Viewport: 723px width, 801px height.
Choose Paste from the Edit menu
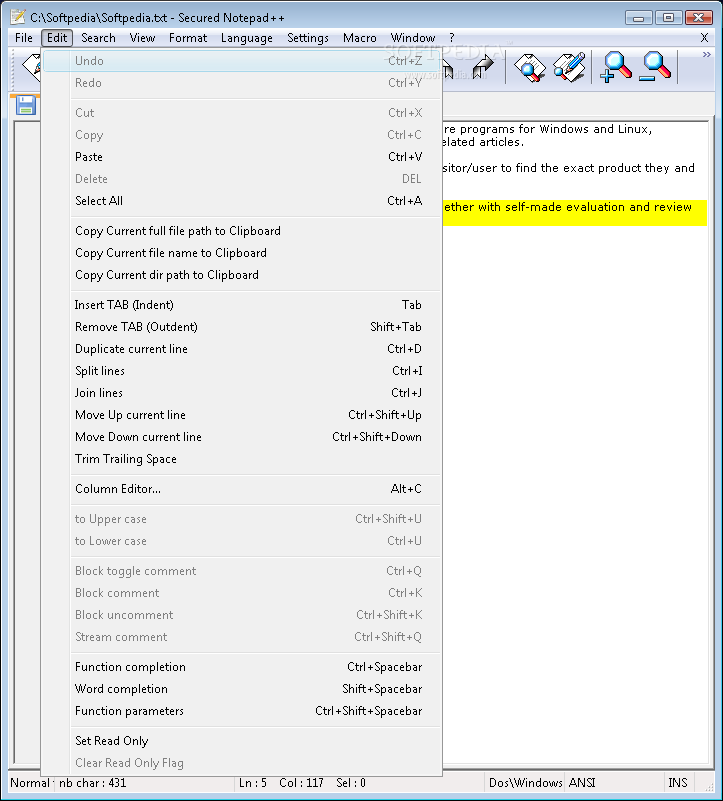tap(241, 157)
